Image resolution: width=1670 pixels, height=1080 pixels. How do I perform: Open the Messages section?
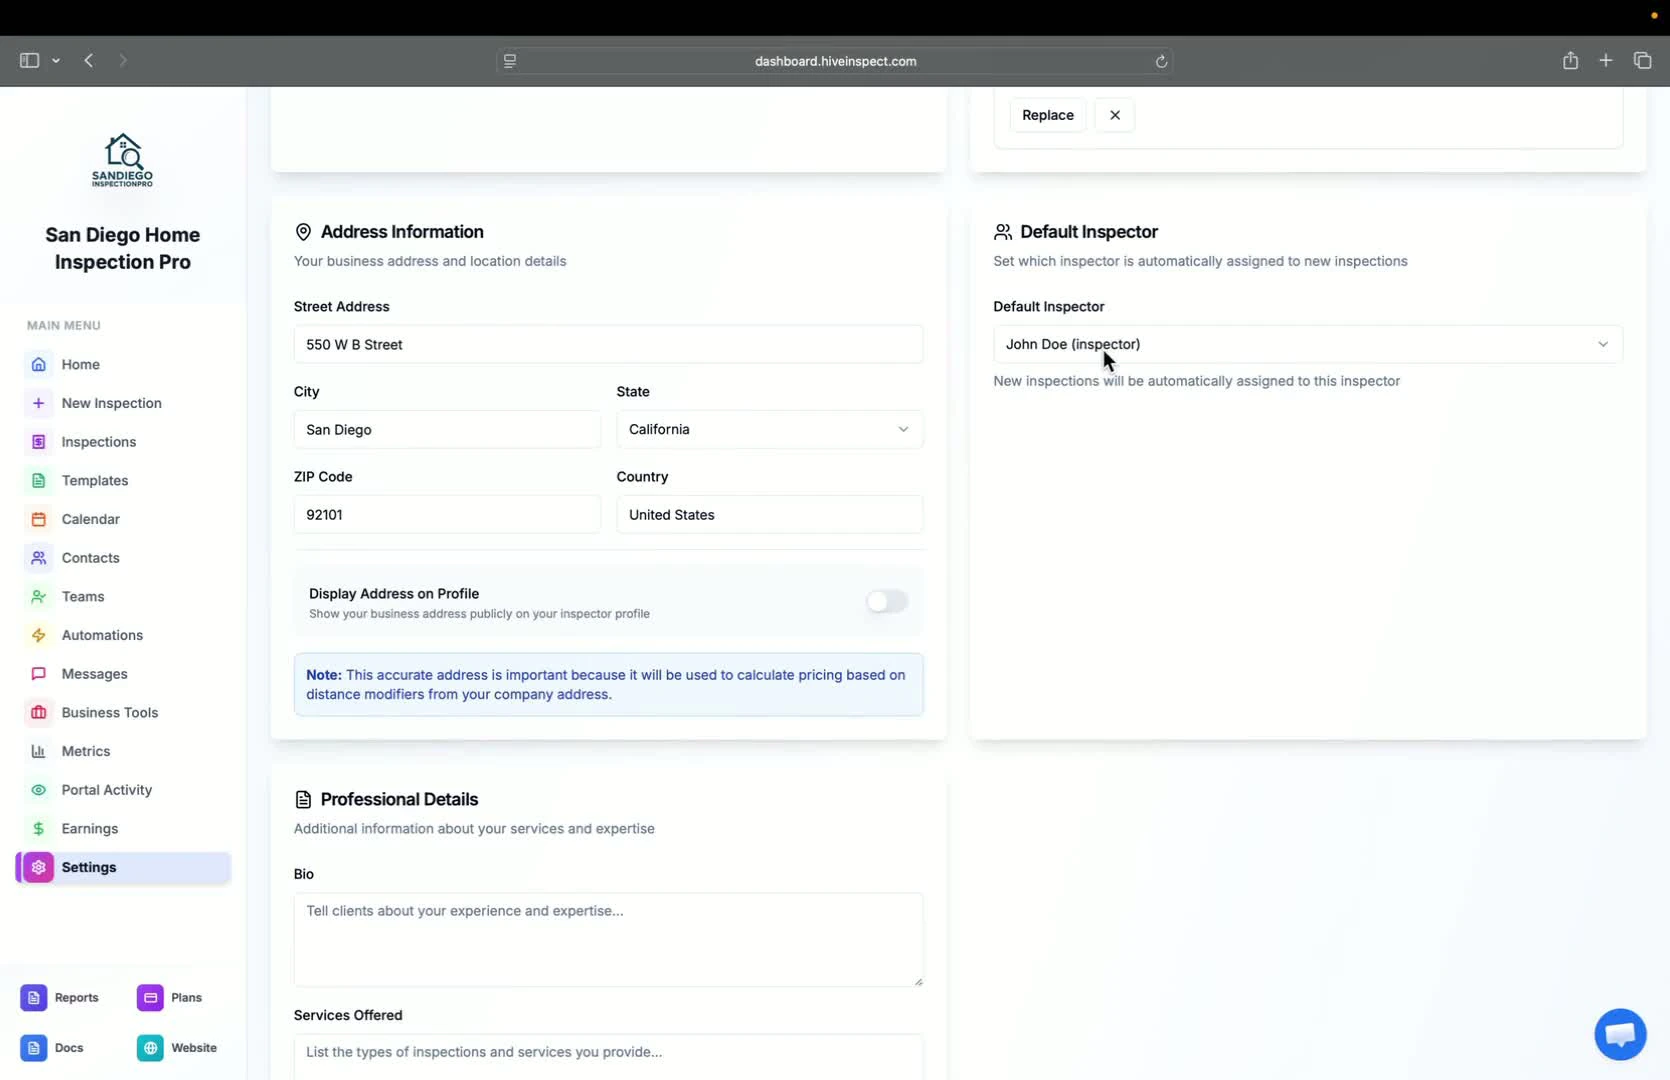point(93,673)
